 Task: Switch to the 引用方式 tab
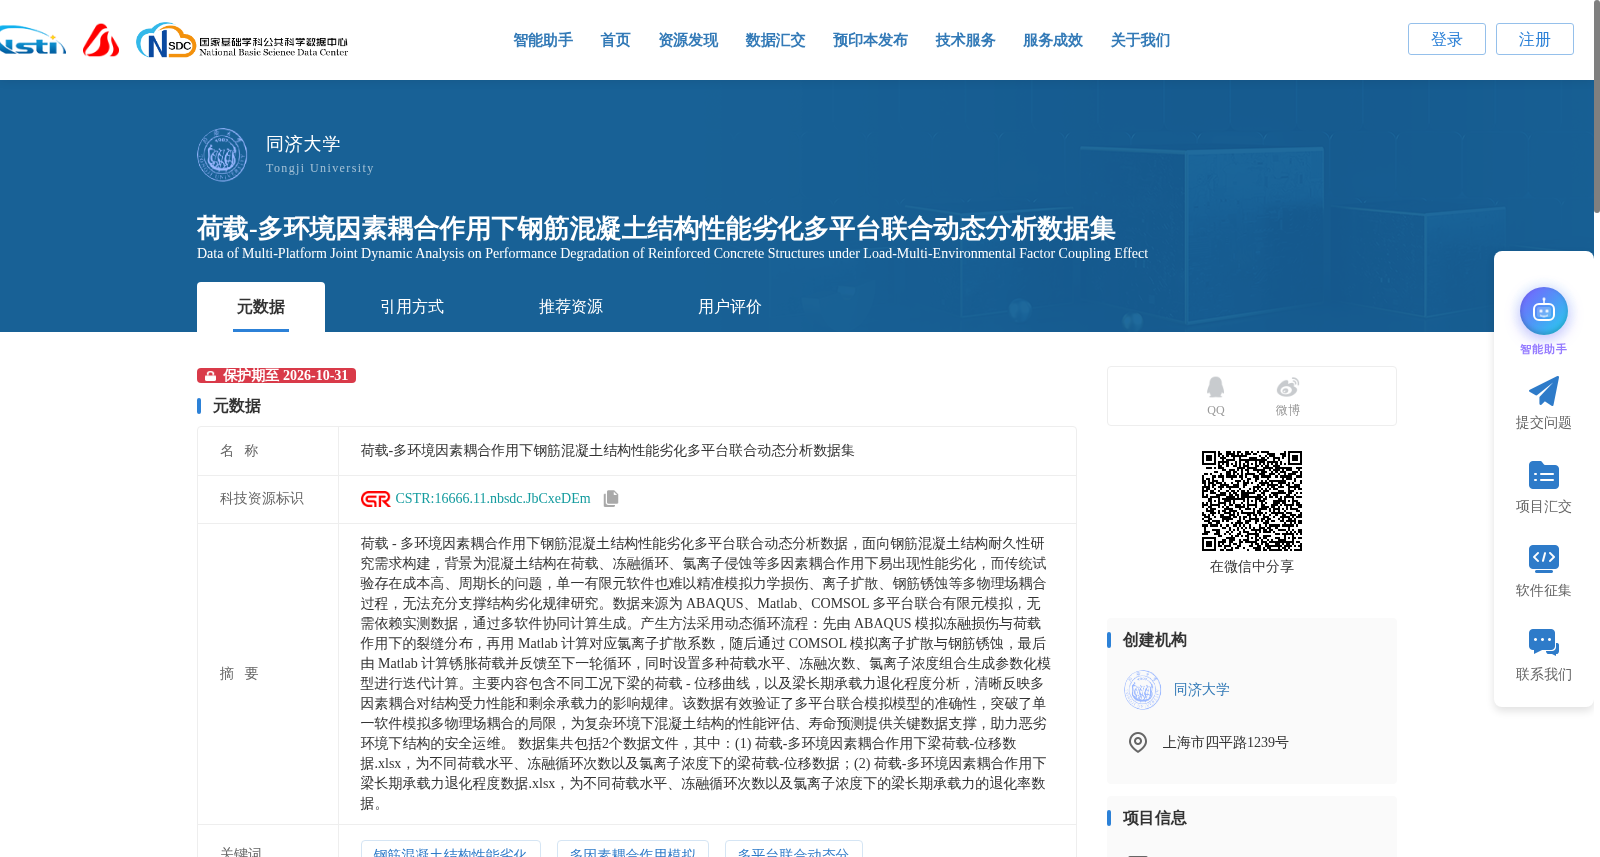[x=412, y=307]
